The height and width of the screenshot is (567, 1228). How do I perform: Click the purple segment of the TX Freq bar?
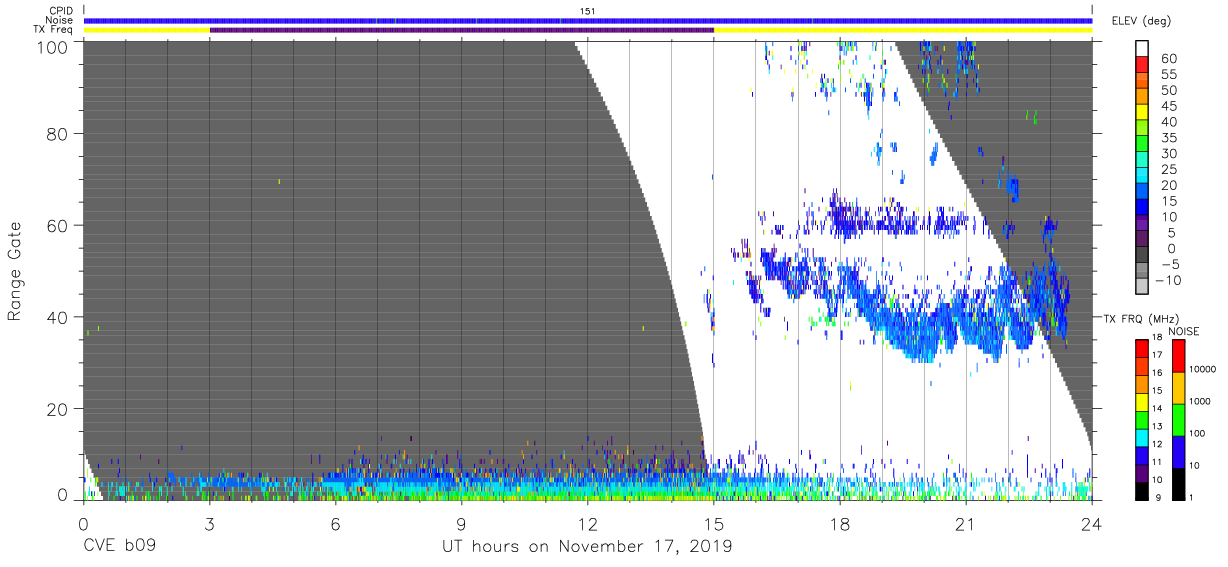(x=462, y=30)
